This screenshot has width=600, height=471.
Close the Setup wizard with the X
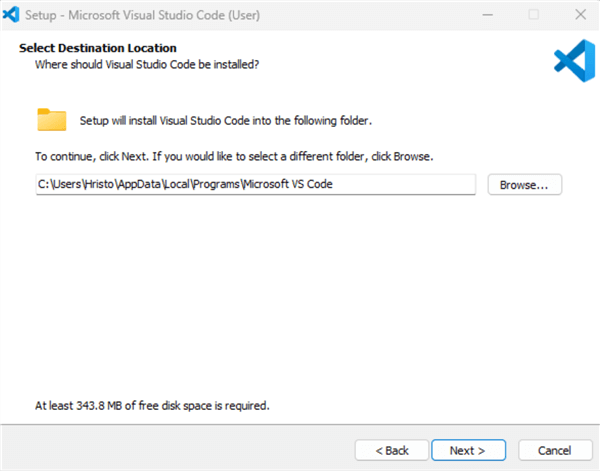(580, 15)
